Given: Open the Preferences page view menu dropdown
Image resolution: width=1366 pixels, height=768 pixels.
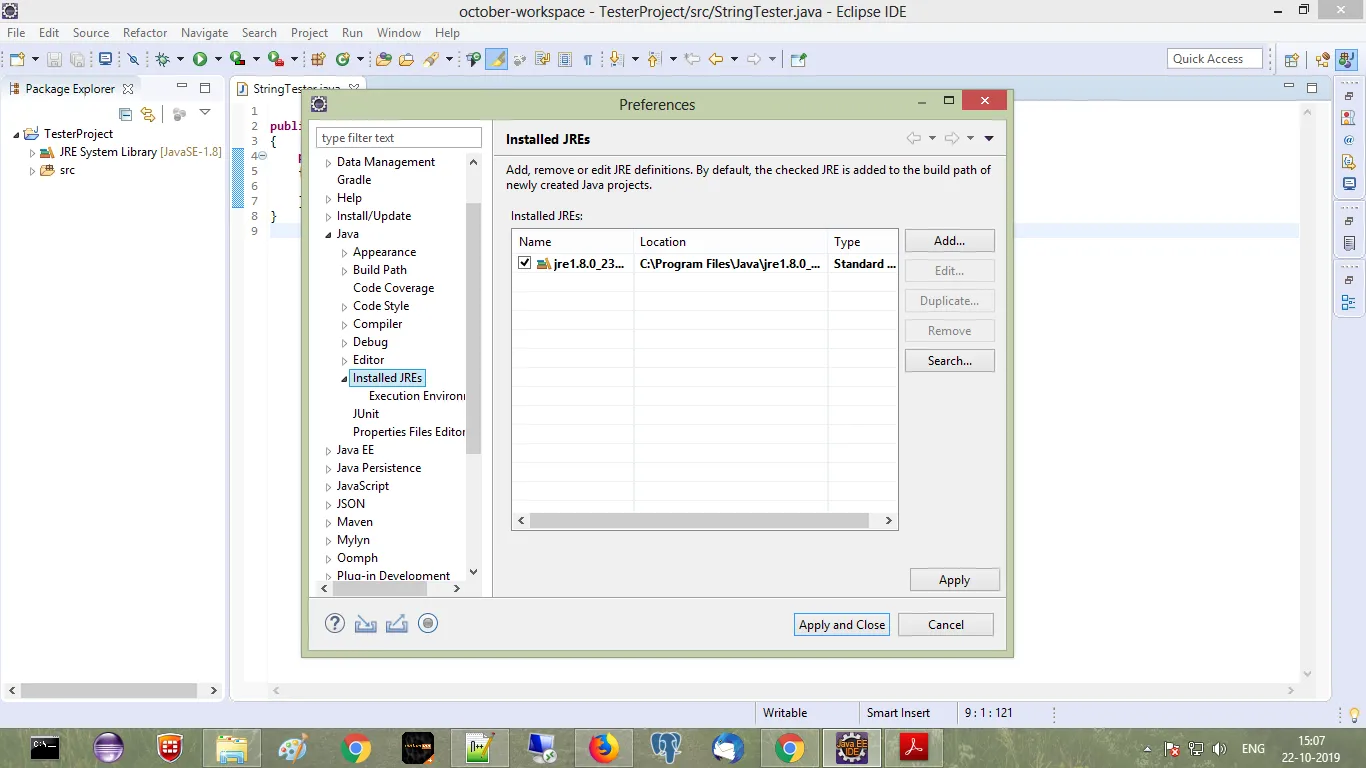Looking at the screenshot, I should tap(989, 139).
